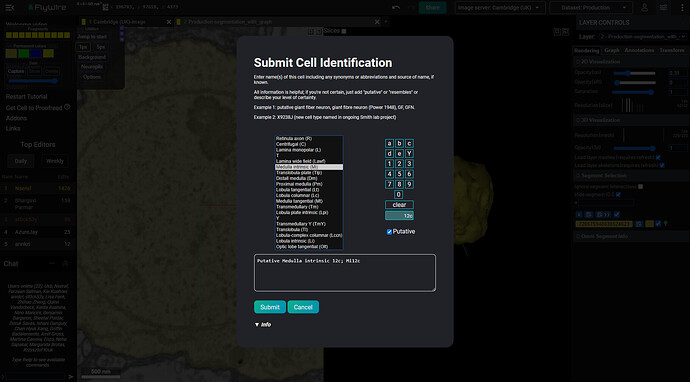The height and width of the screenshot is (382, 690).
Task: Submit the cell identification
Action: pyautogui.click(x=270, y=307)
